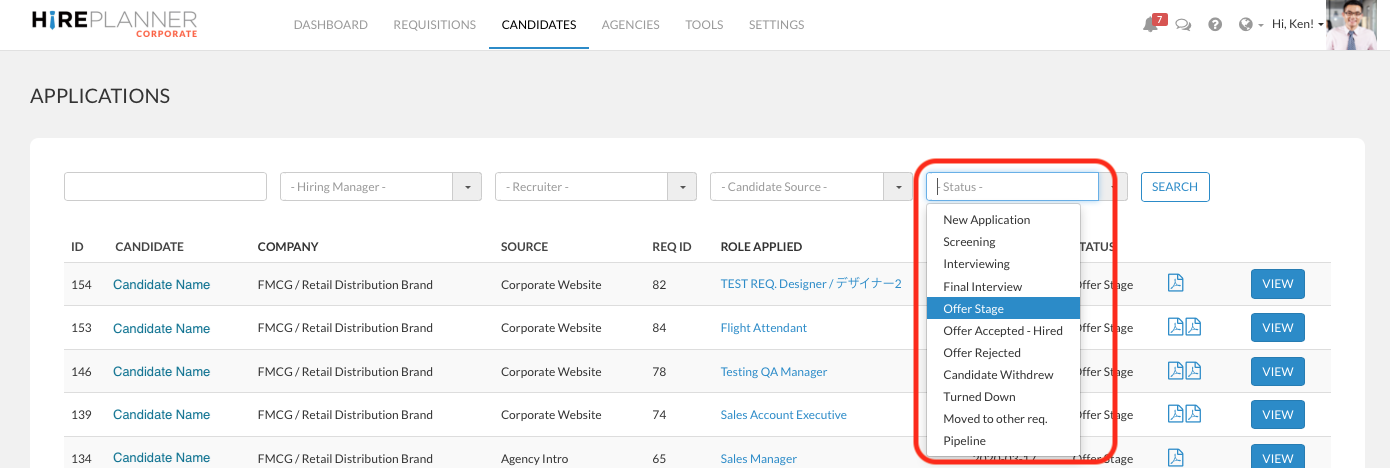Open the Candidate Source dropdown

click(x=897, y=187)
